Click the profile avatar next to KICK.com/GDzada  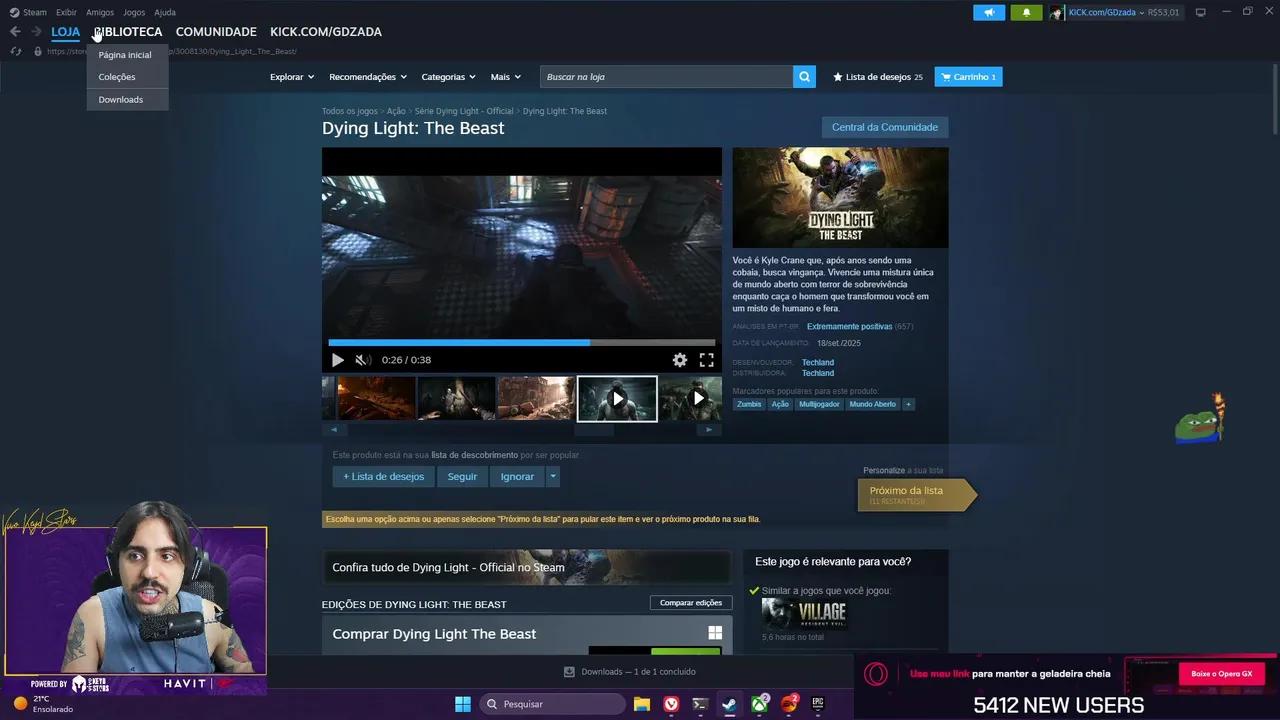pyautogui.click(x=1056, y=13)
